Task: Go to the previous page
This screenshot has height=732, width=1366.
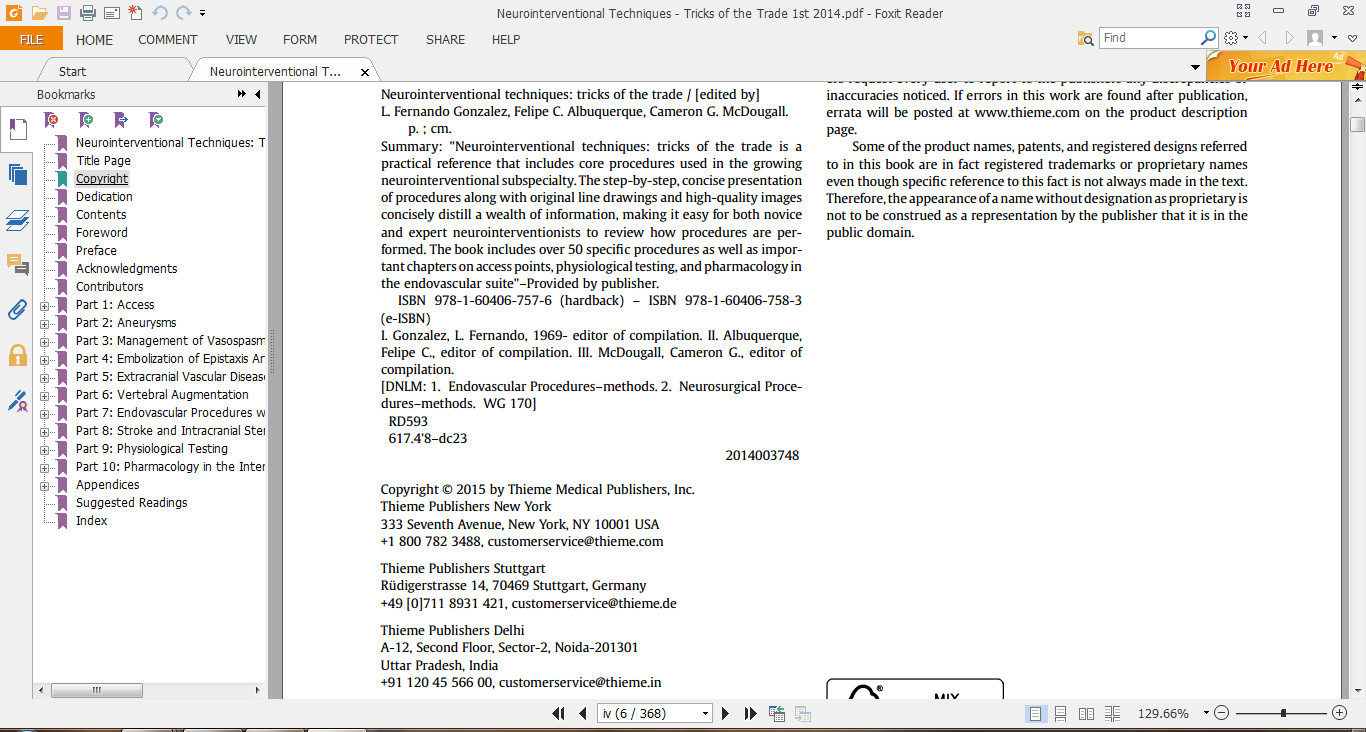Action: (583, 713)
